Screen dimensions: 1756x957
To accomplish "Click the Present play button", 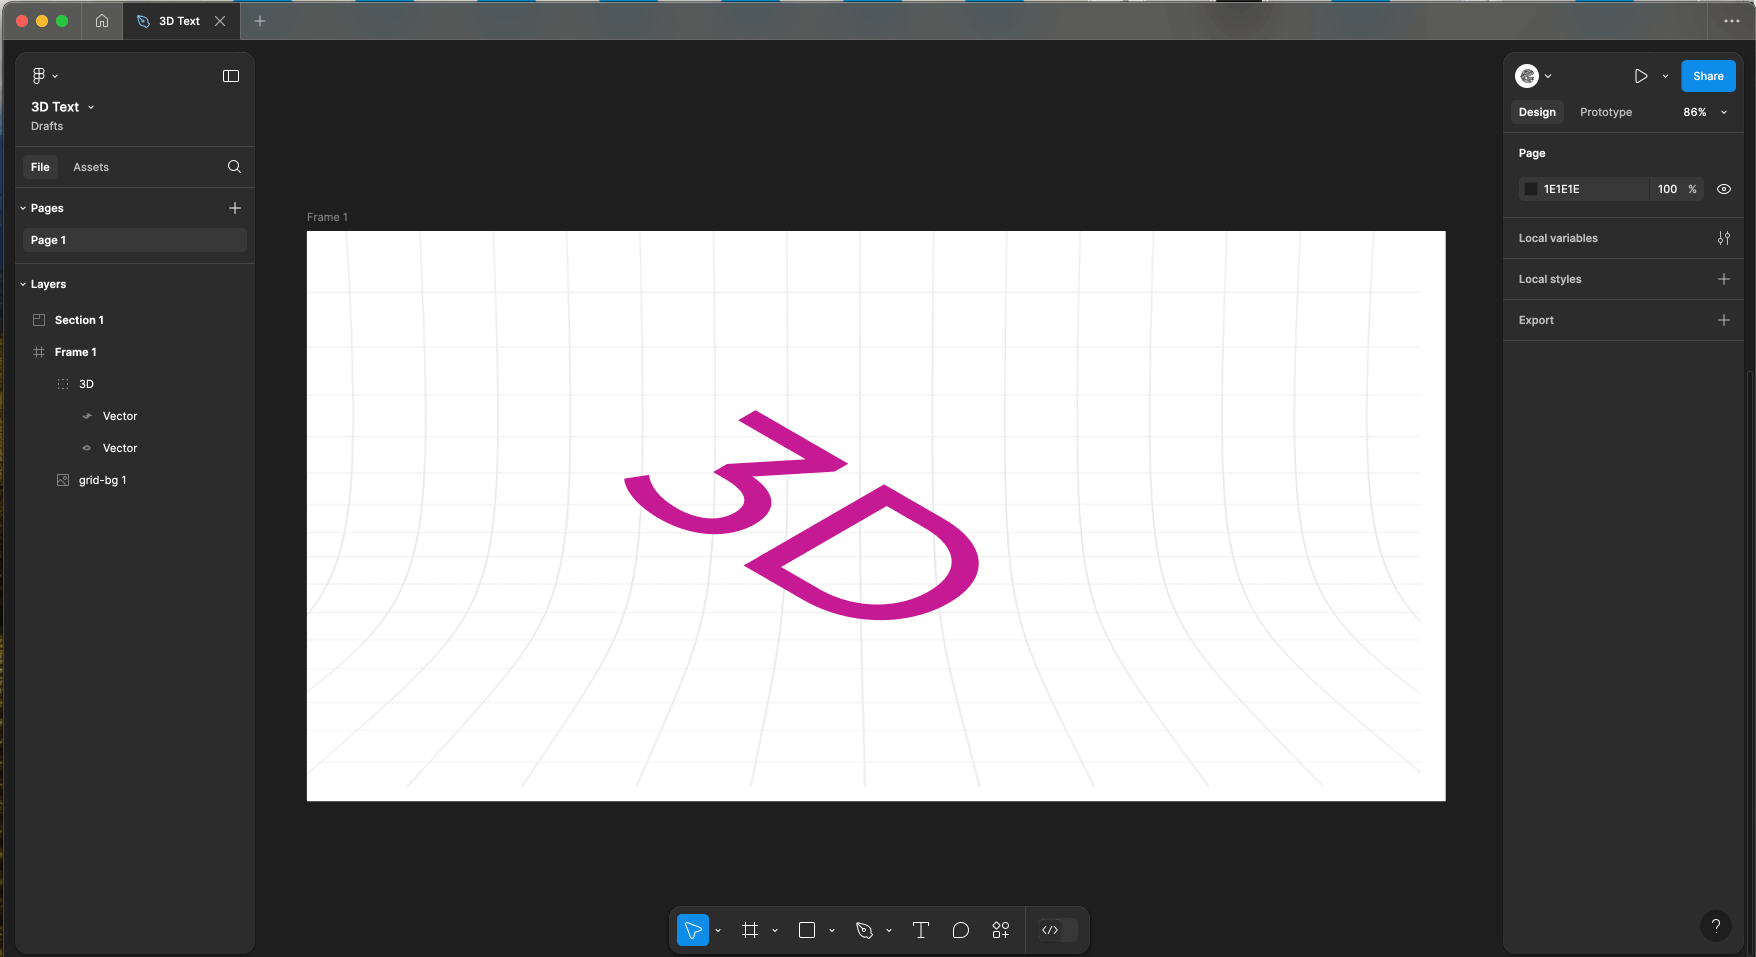I will [1641, 76].
